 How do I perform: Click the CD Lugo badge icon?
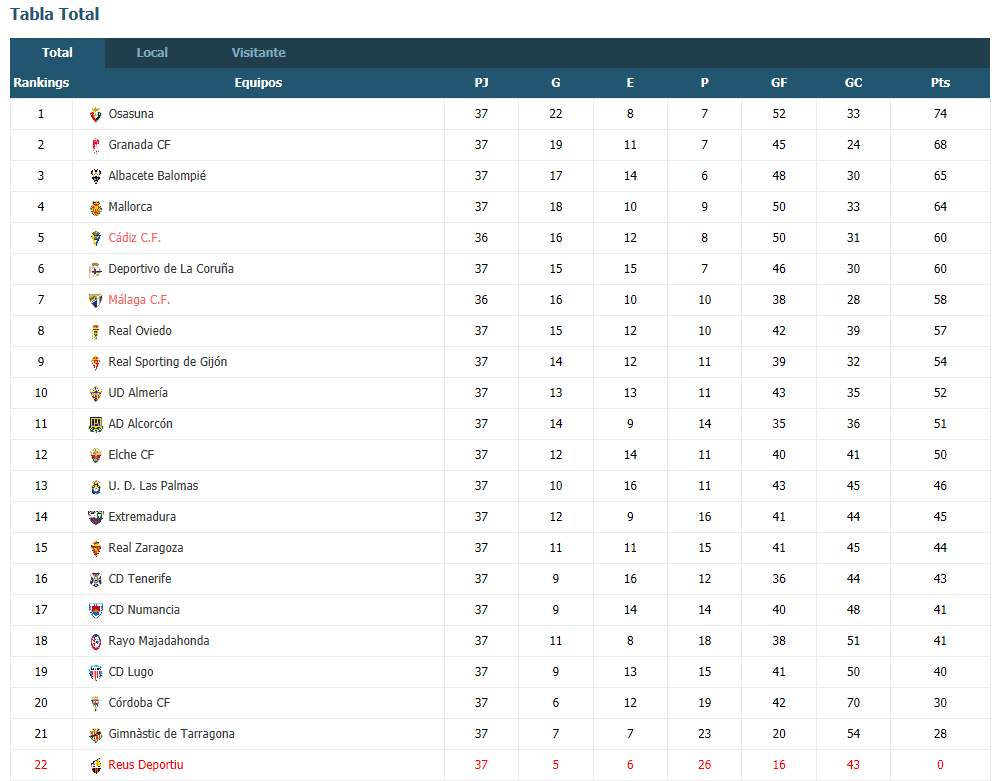pos(95,672)
